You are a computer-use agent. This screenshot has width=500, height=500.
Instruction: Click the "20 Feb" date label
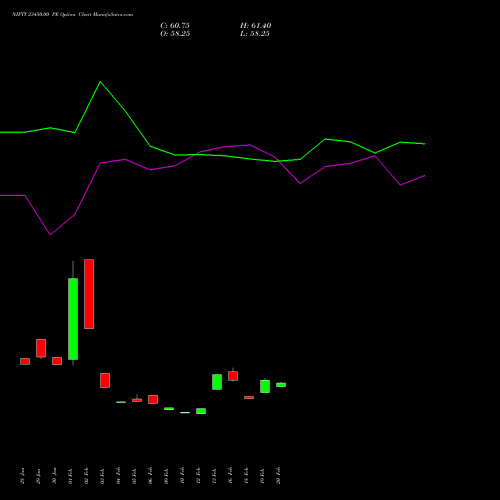click(x=279, y=476)
